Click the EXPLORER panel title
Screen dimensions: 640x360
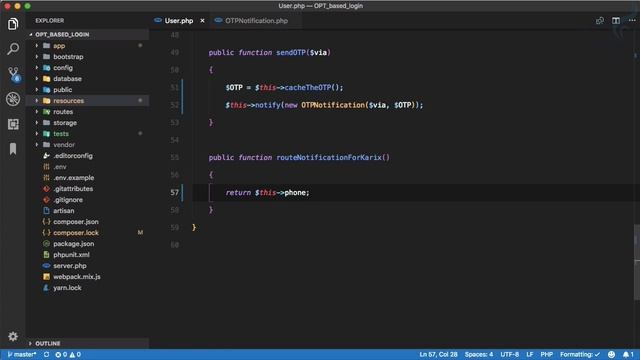click(x=49, y=20)
